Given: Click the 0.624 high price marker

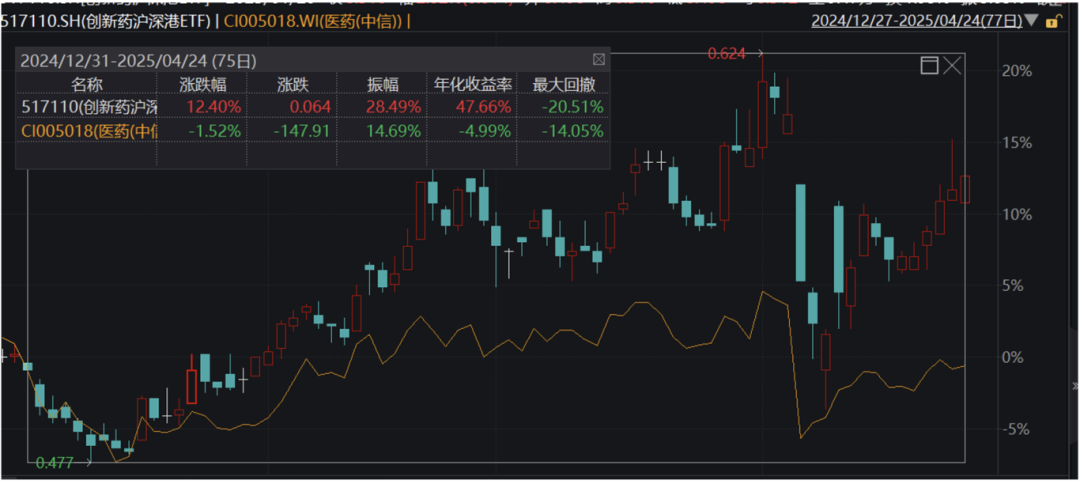Looking at the screenshot, I should click(x=727, y=52).
